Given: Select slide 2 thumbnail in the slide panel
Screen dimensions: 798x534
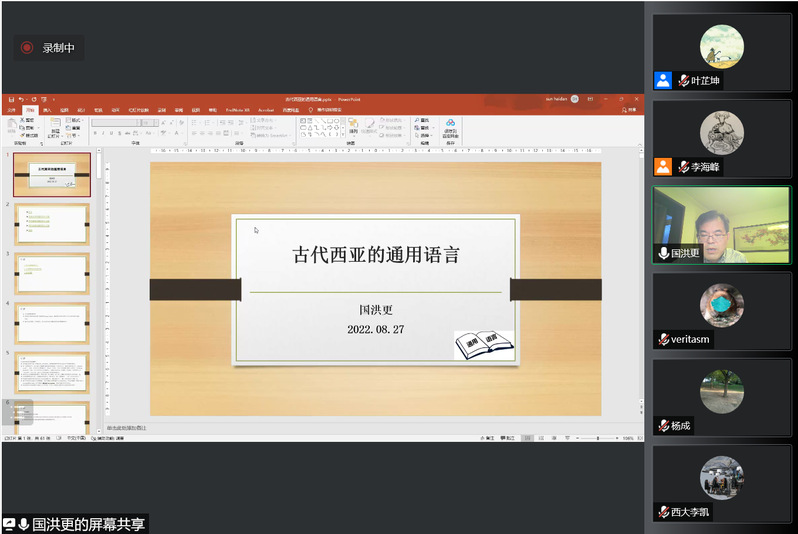Looking at the screenshot, I should [52, 224].
